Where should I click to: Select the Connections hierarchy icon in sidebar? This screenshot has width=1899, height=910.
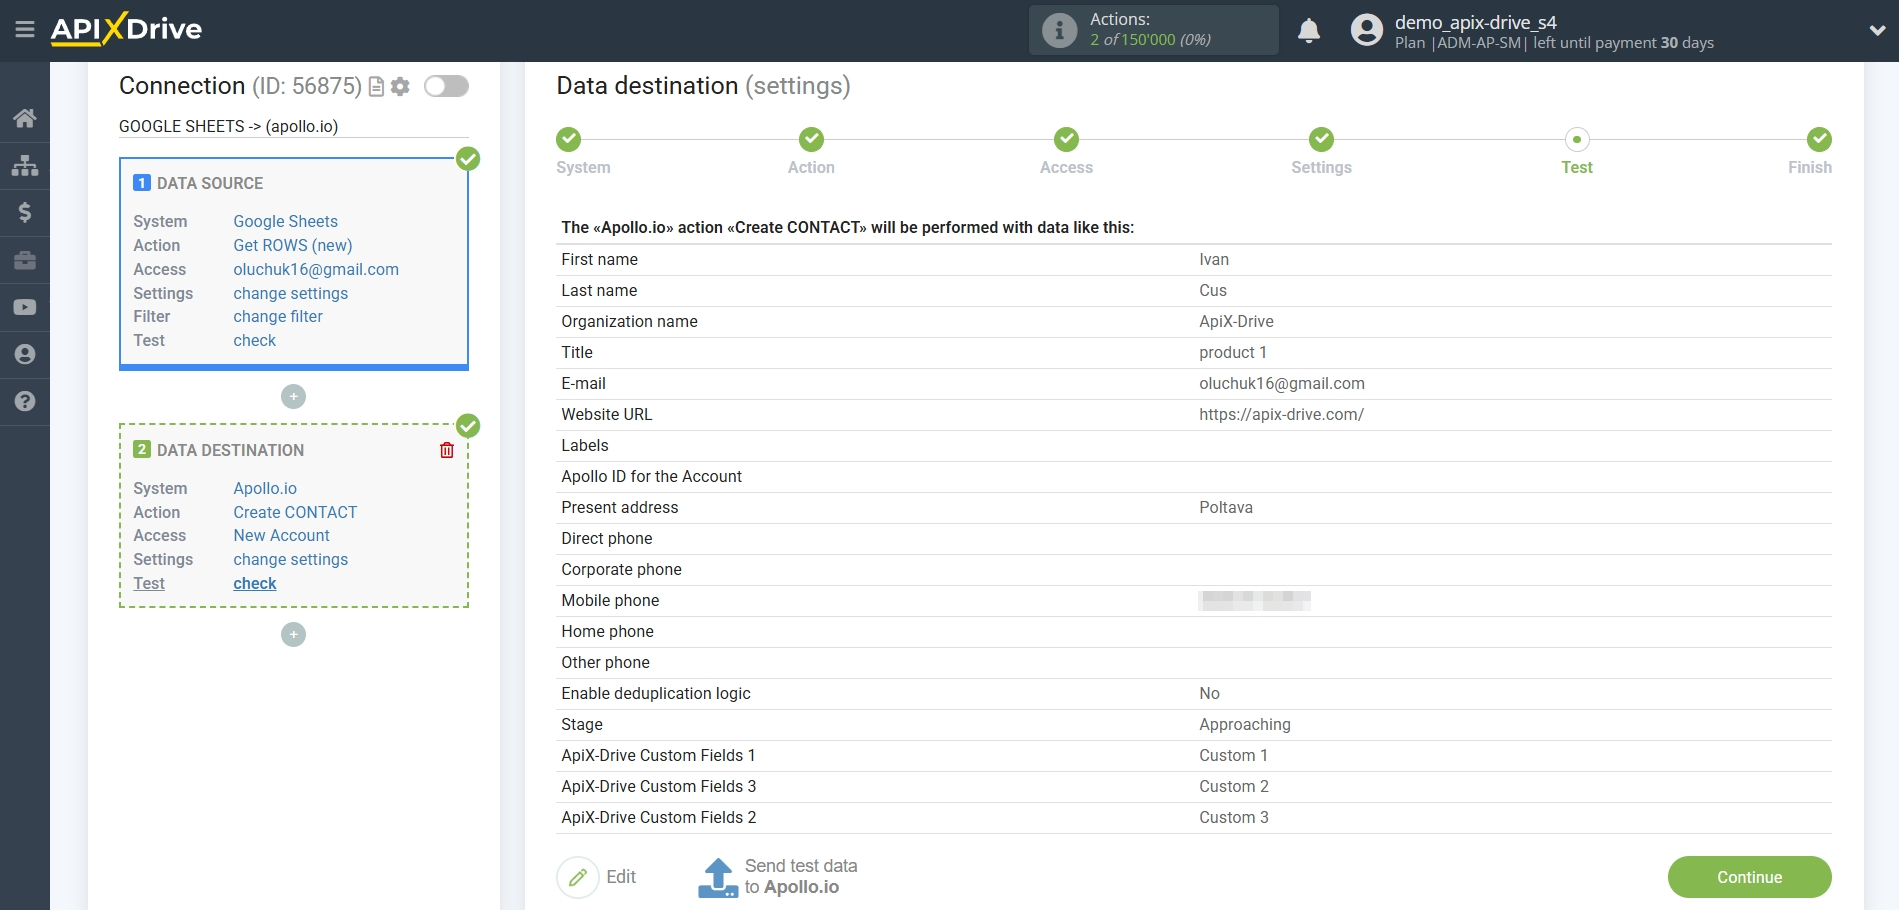pyautogui.click(x=25, y=165)
